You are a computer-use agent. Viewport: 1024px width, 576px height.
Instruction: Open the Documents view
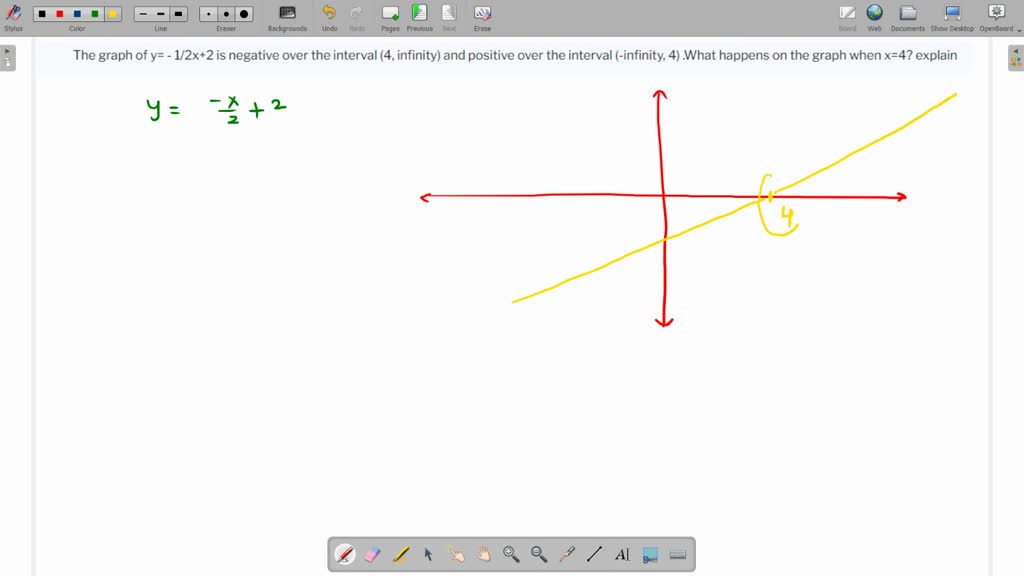point(908,18)
